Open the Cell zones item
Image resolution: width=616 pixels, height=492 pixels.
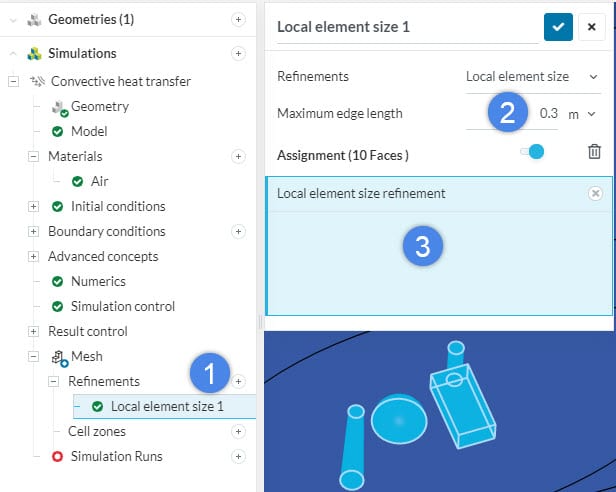pos(97,431)
